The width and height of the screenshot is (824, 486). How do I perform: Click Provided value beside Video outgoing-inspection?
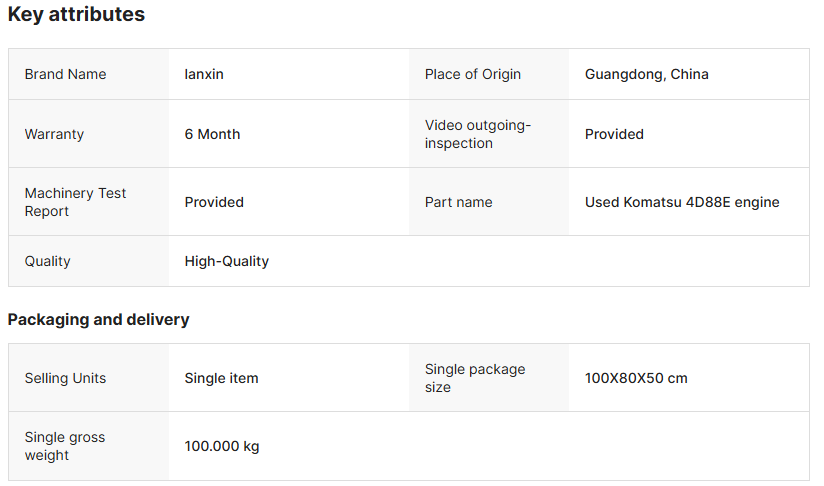614,134
